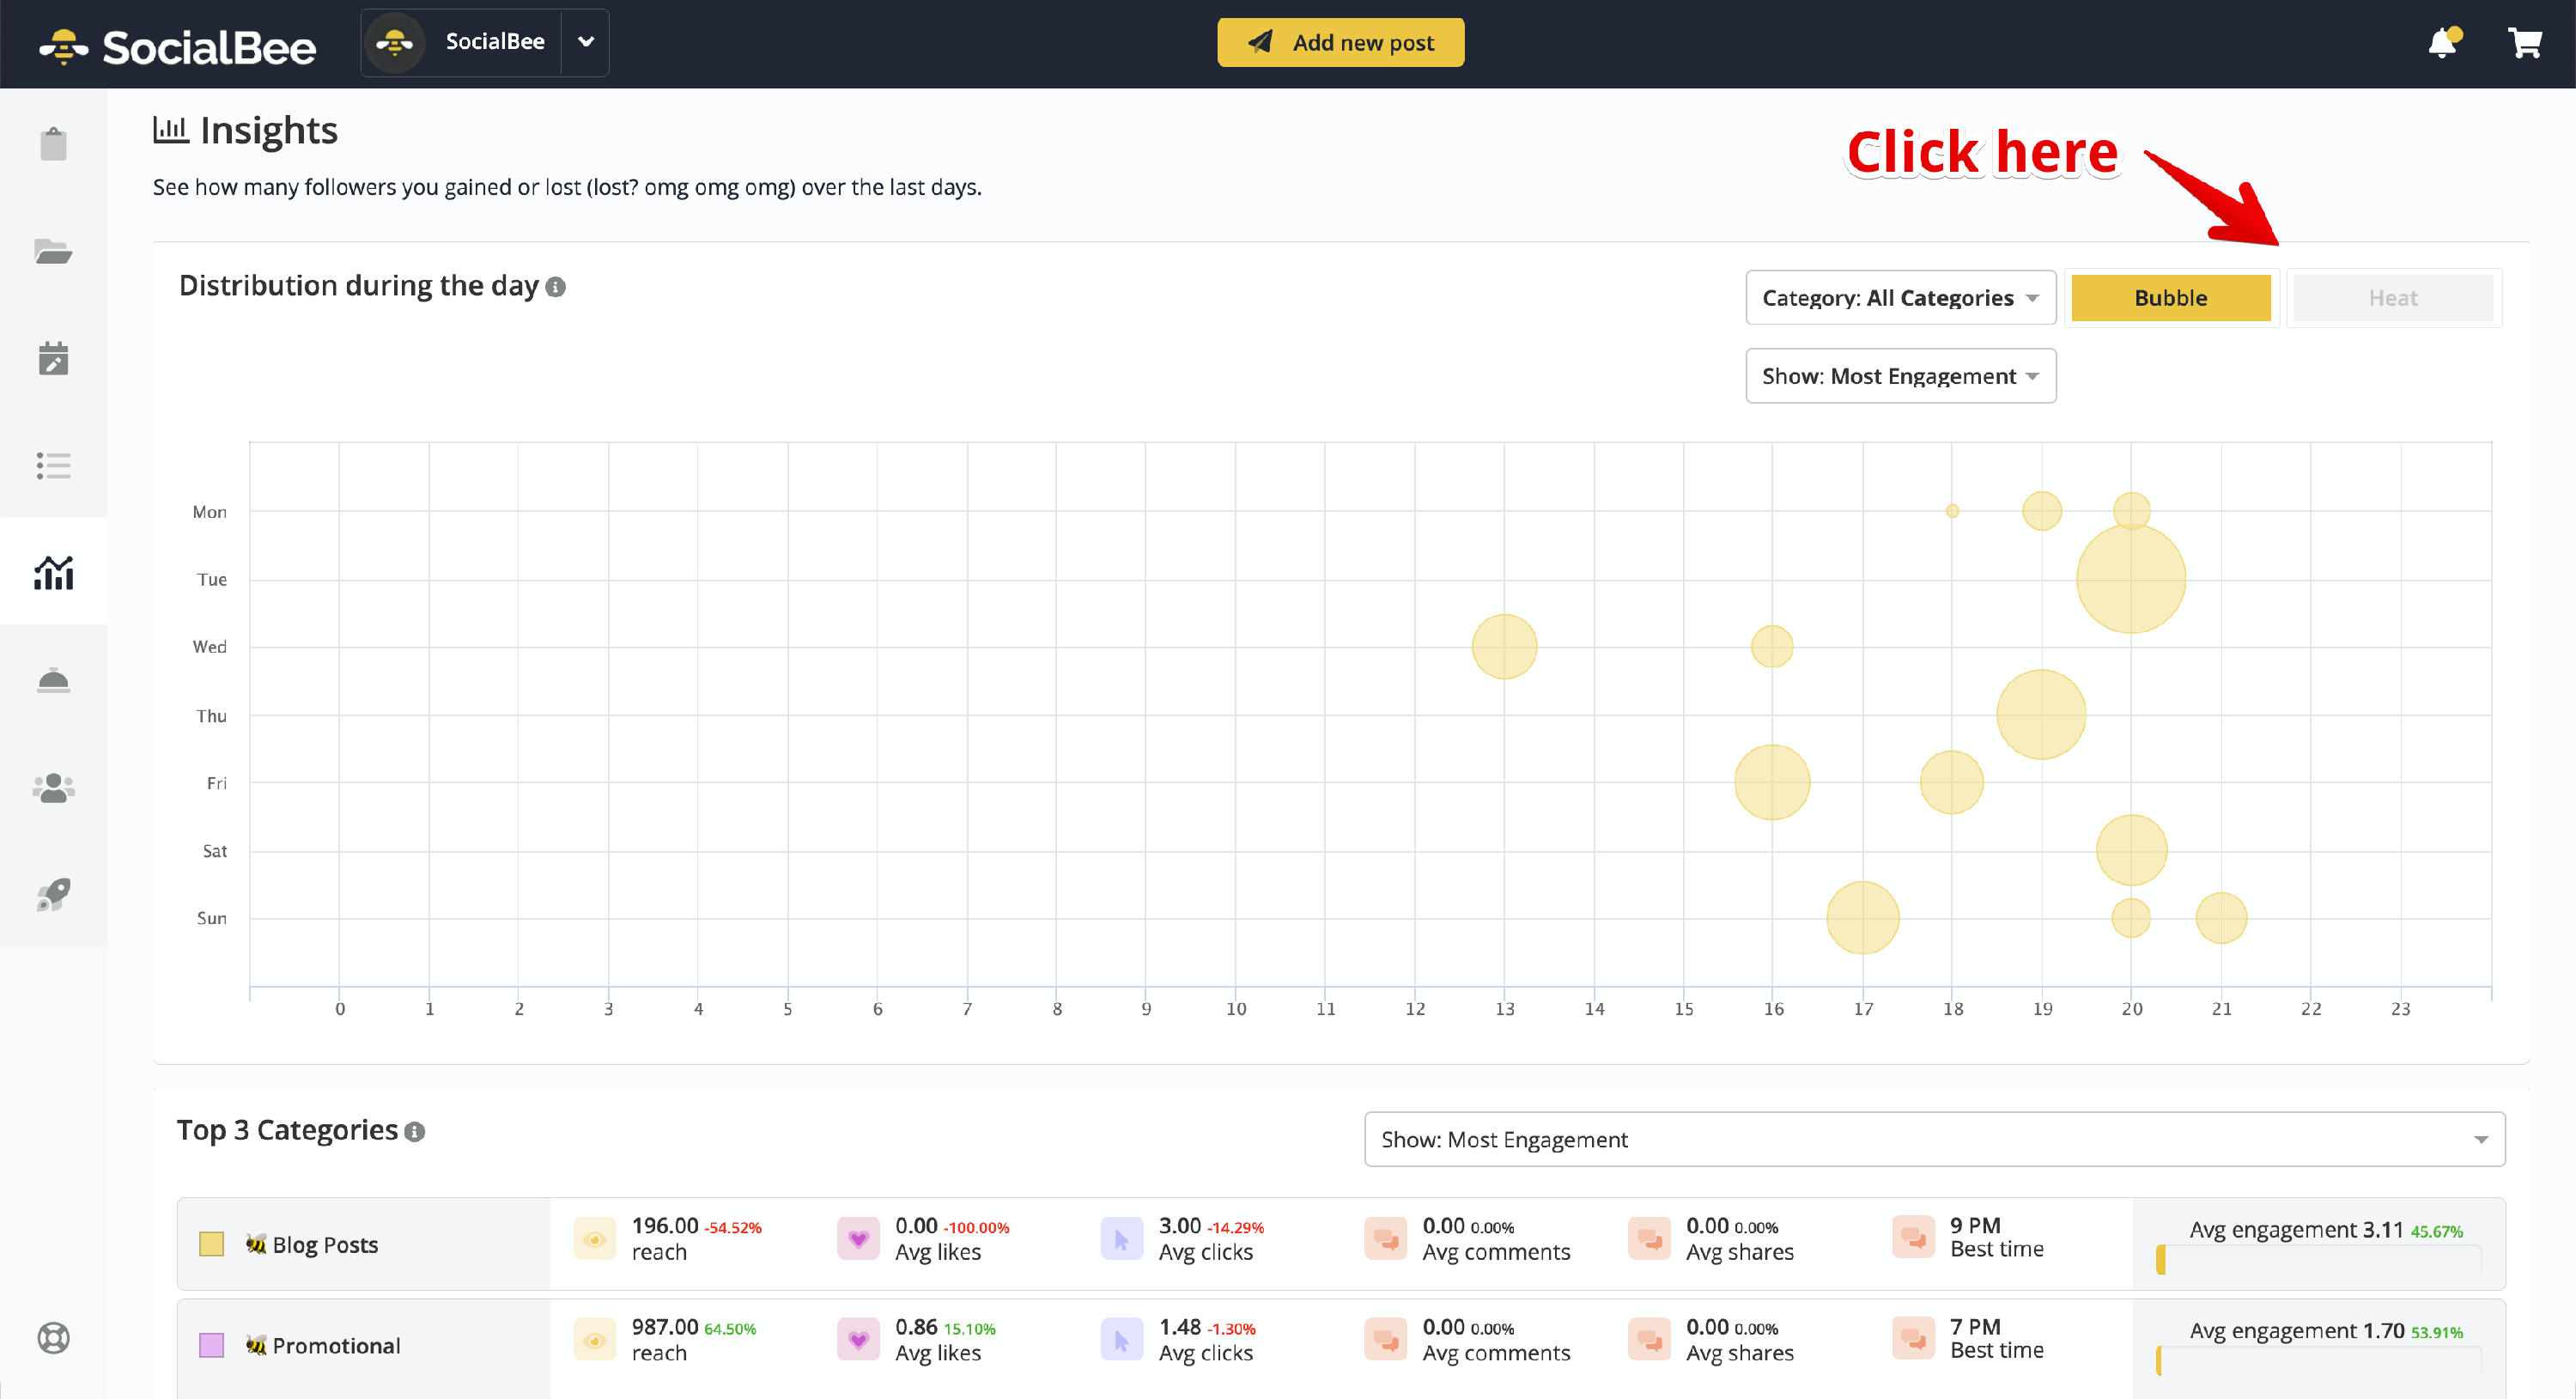Click the SocialBee logo
Viewport: 2576px width, 1399px height.
177,46
